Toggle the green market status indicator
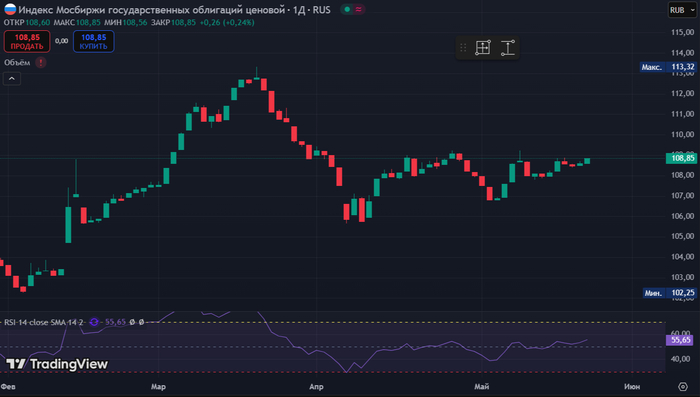 (347, 9)
